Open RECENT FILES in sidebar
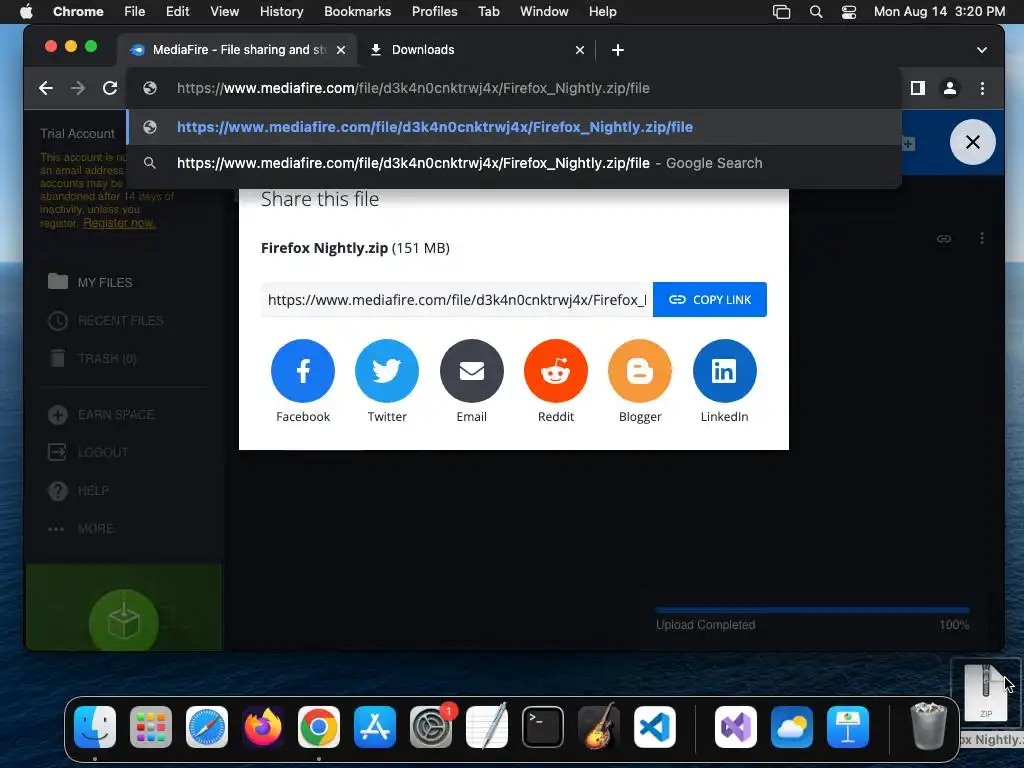This screenshot has width=1024, height=768. [x=106, y=321]
